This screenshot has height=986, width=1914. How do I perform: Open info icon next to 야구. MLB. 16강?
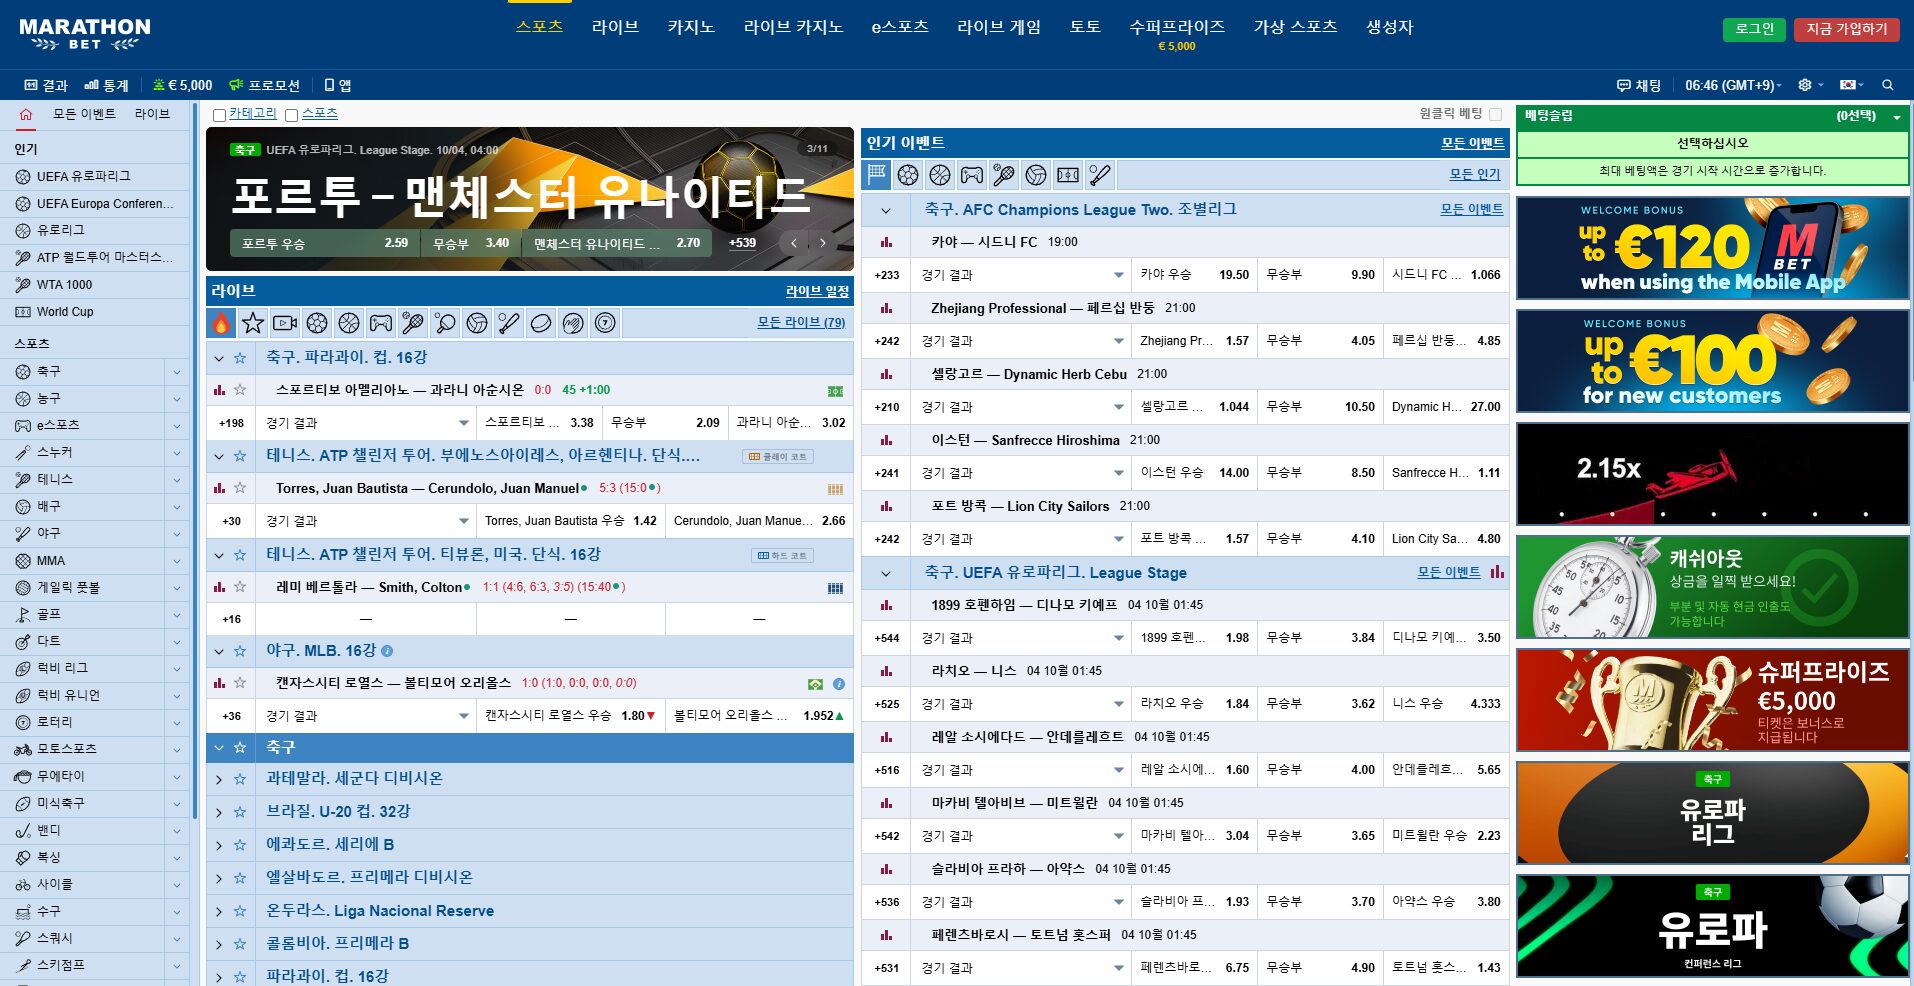(387, 651)
